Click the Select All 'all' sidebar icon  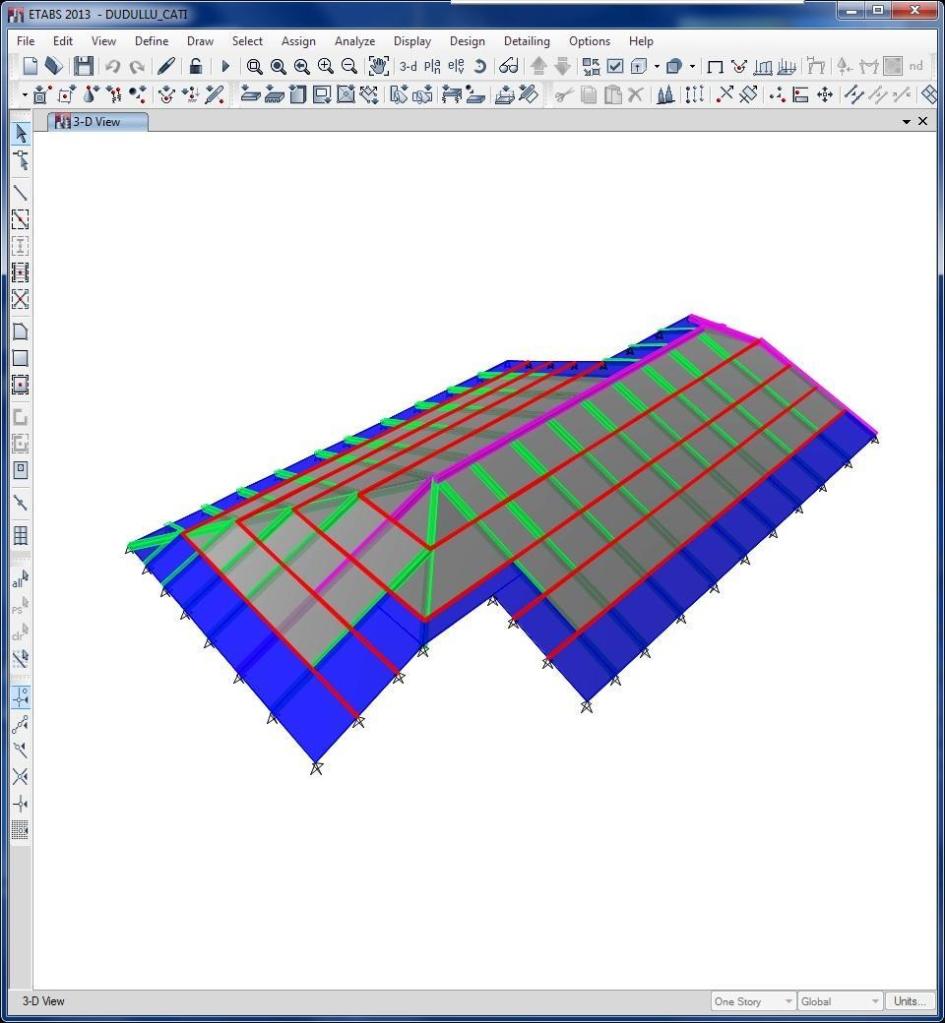[20, 578]
